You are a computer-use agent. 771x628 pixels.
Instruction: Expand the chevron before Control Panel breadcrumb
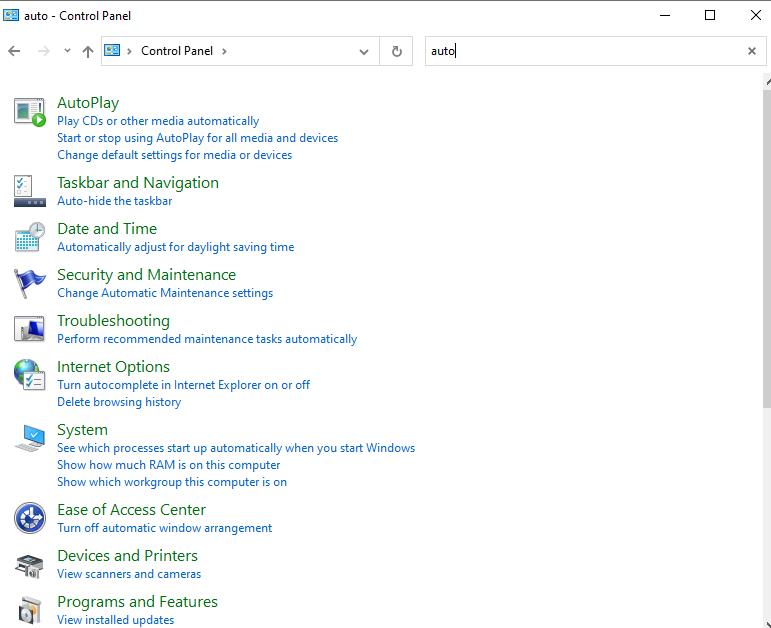pyautogui.click(x=129, y=51)
